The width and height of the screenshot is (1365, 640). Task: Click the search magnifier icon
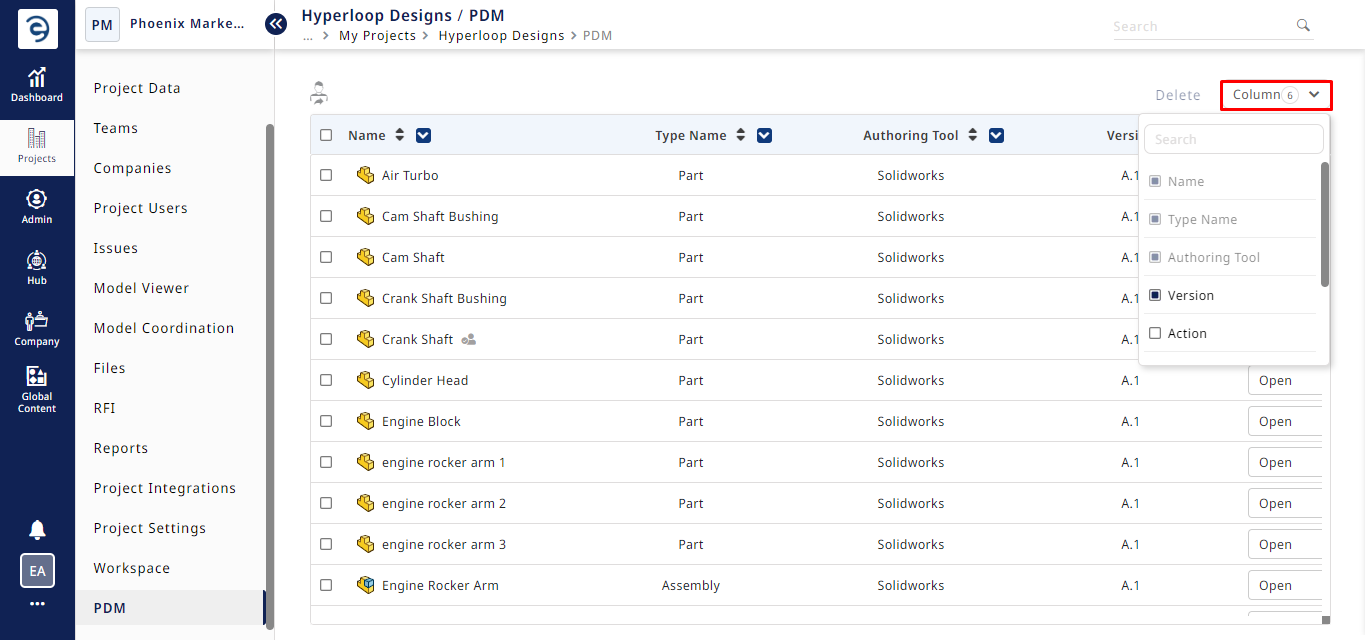tap(1303, 26)
